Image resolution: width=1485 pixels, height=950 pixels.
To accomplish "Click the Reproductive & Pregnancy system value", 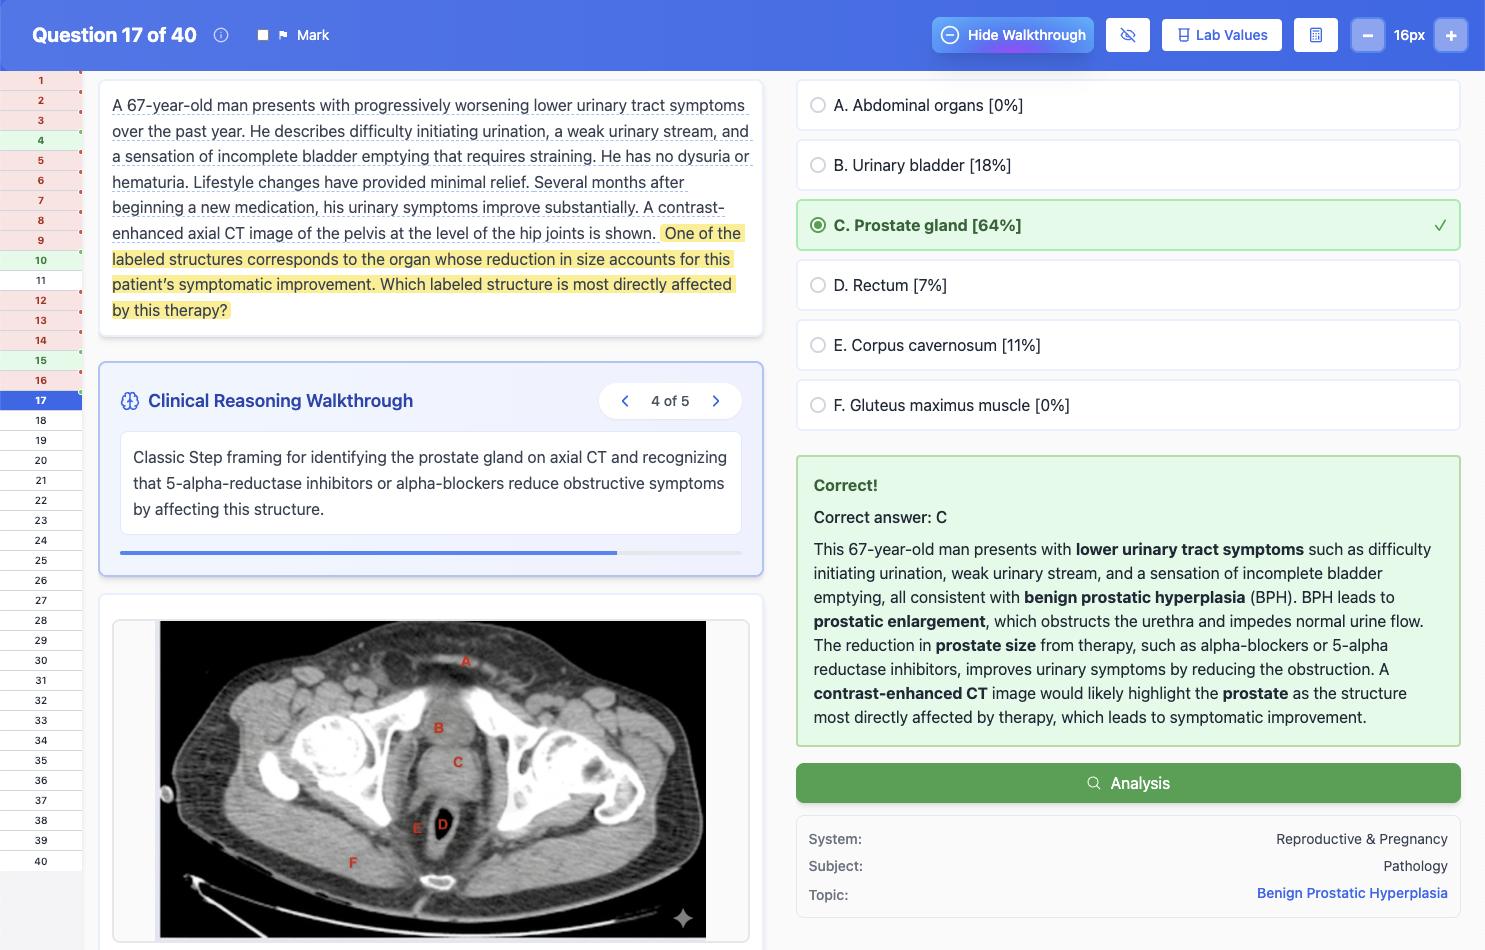I will point(1362,839).
